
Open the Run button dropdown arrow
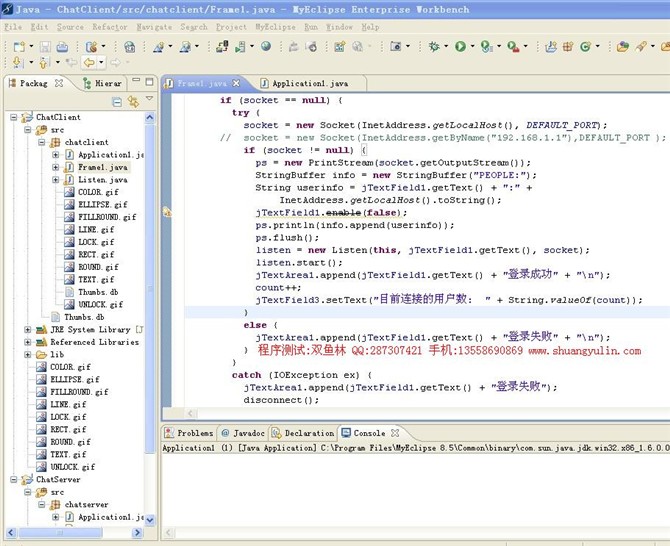pyautogui.click(x=472, y=46)
